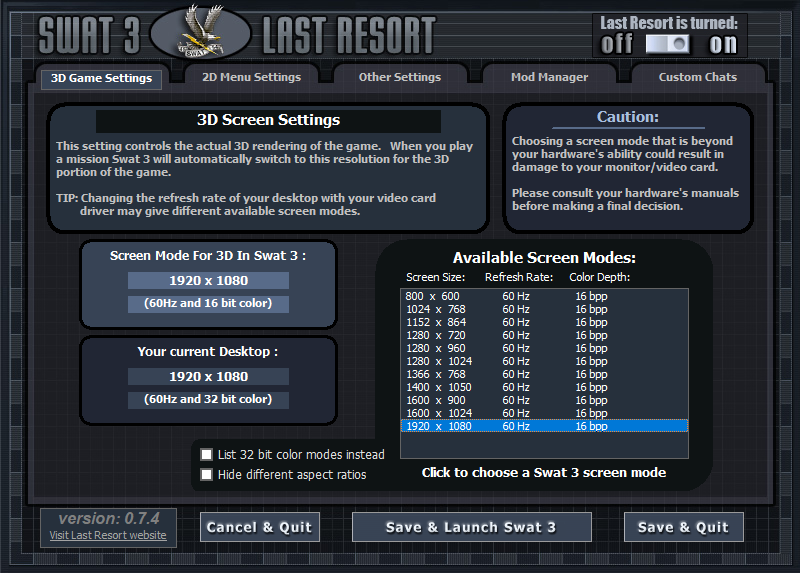This screenshot has width=800, height=573.
Task: Click the '(60Hz and 16 bit color)' field
Action: [208, 304]
